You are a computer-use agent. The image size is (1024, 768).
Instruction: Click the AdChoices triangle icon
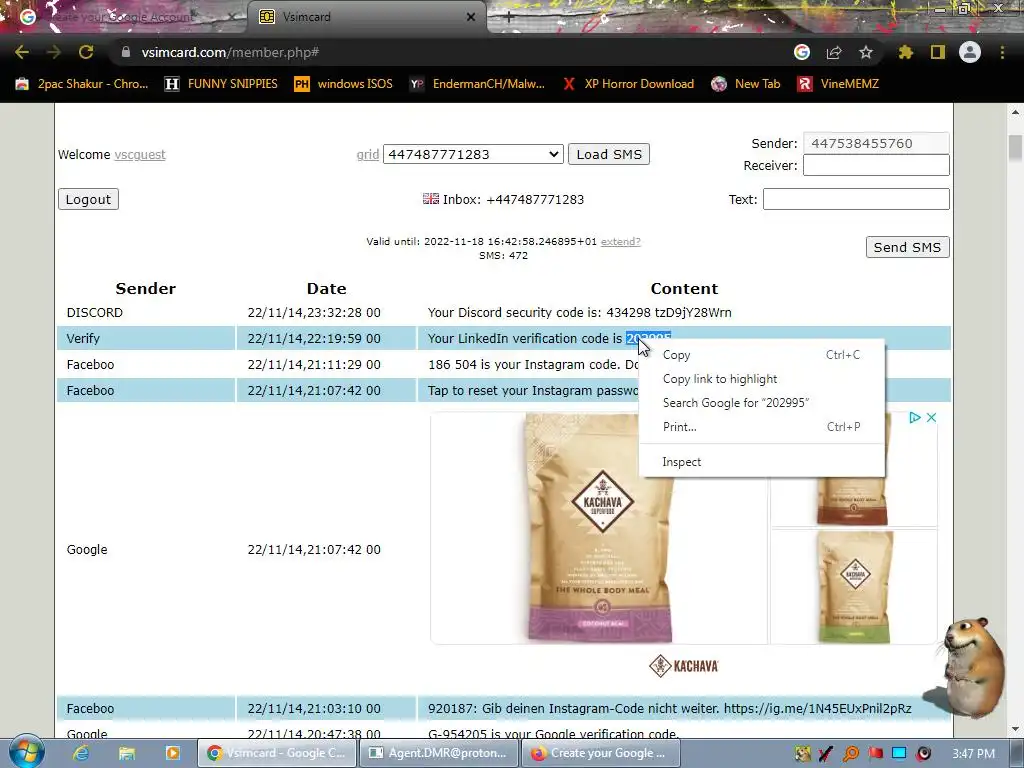(915, 417)
